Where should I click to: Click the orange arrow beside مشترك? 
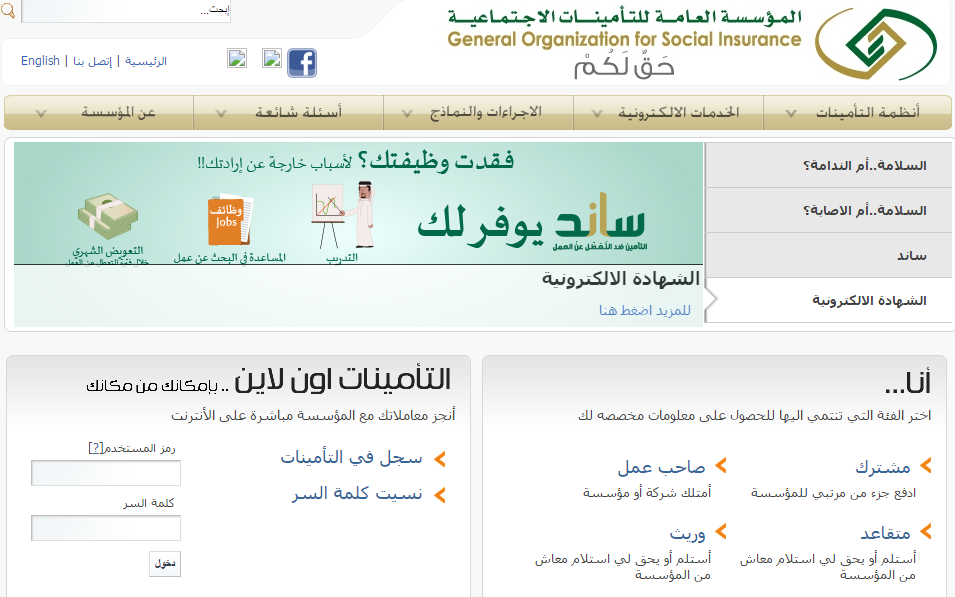tap(924, 465)
